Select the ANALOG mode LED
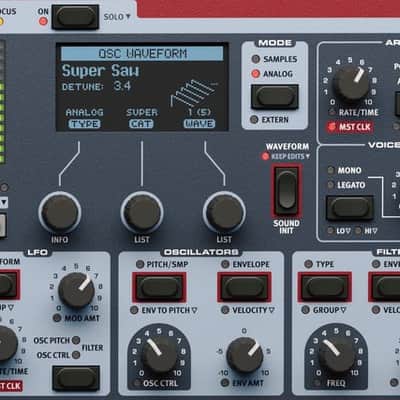400x400 pixels. tap(256, 74)
